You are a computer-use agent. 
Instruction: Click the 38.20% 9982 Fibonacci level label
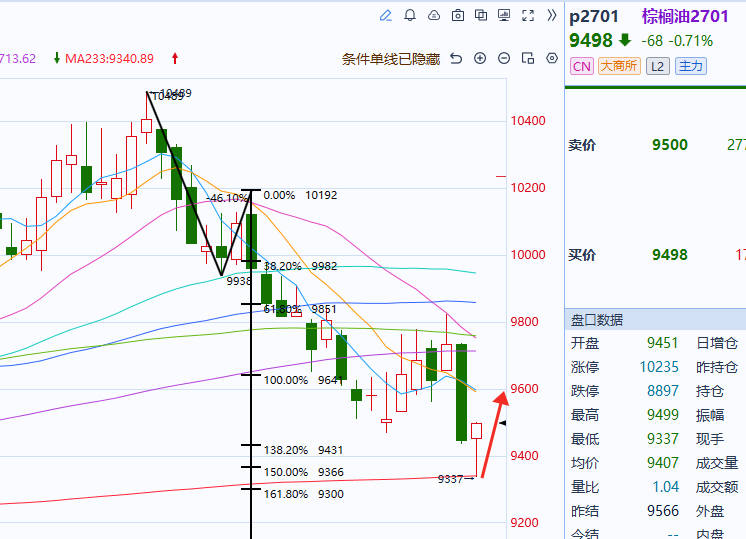pyautogui.click(x=300, y=266)
